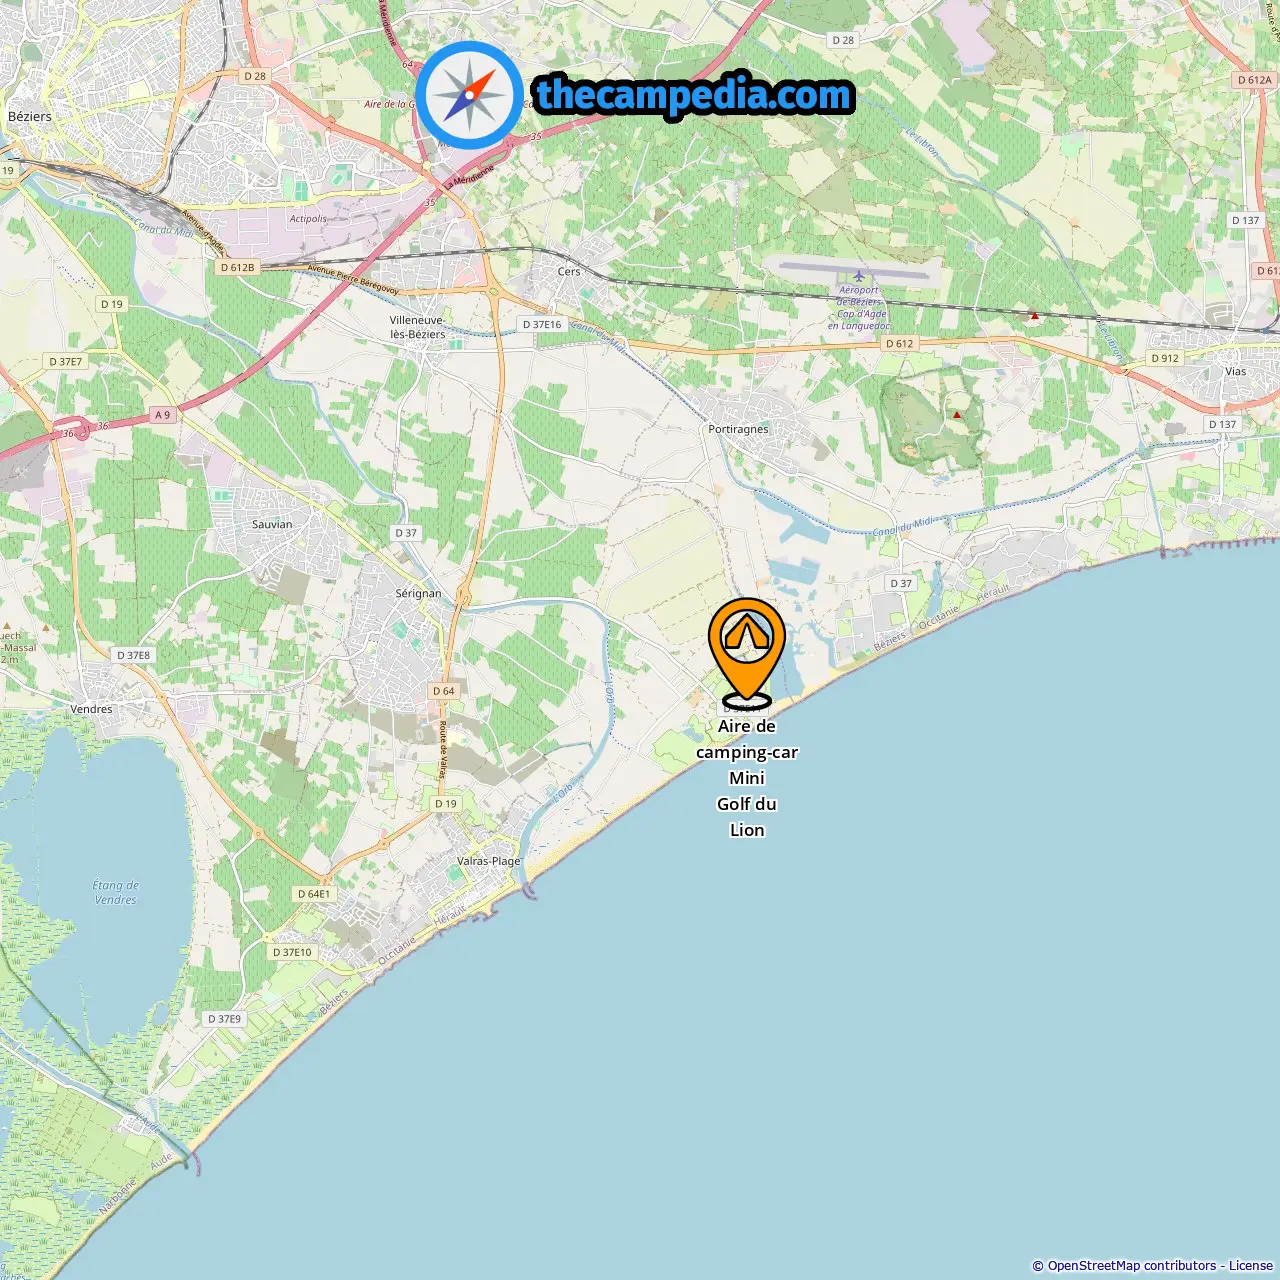Select the Béziers city label
This screenshot has width=1280, height=1280.
click(30, 116)
